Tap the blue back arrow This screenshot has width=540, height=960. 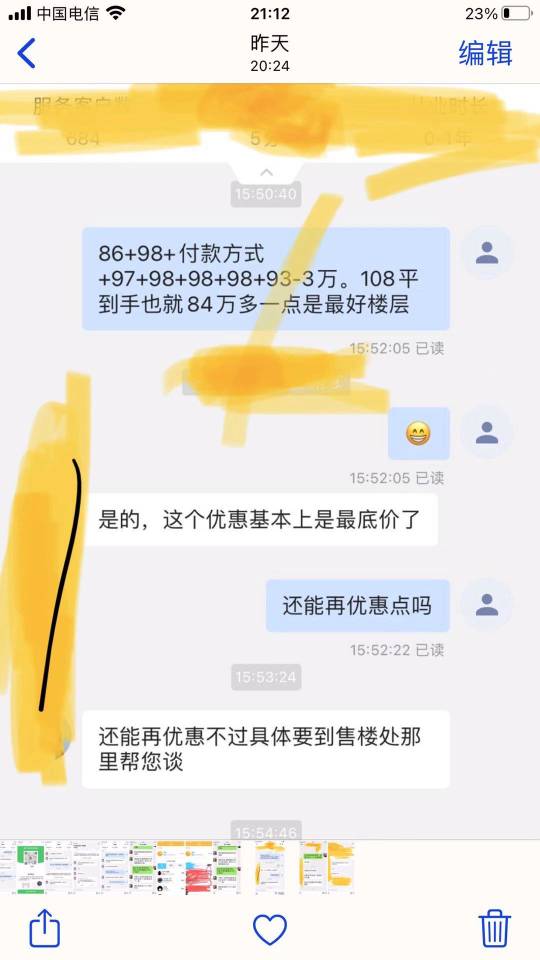26,53
